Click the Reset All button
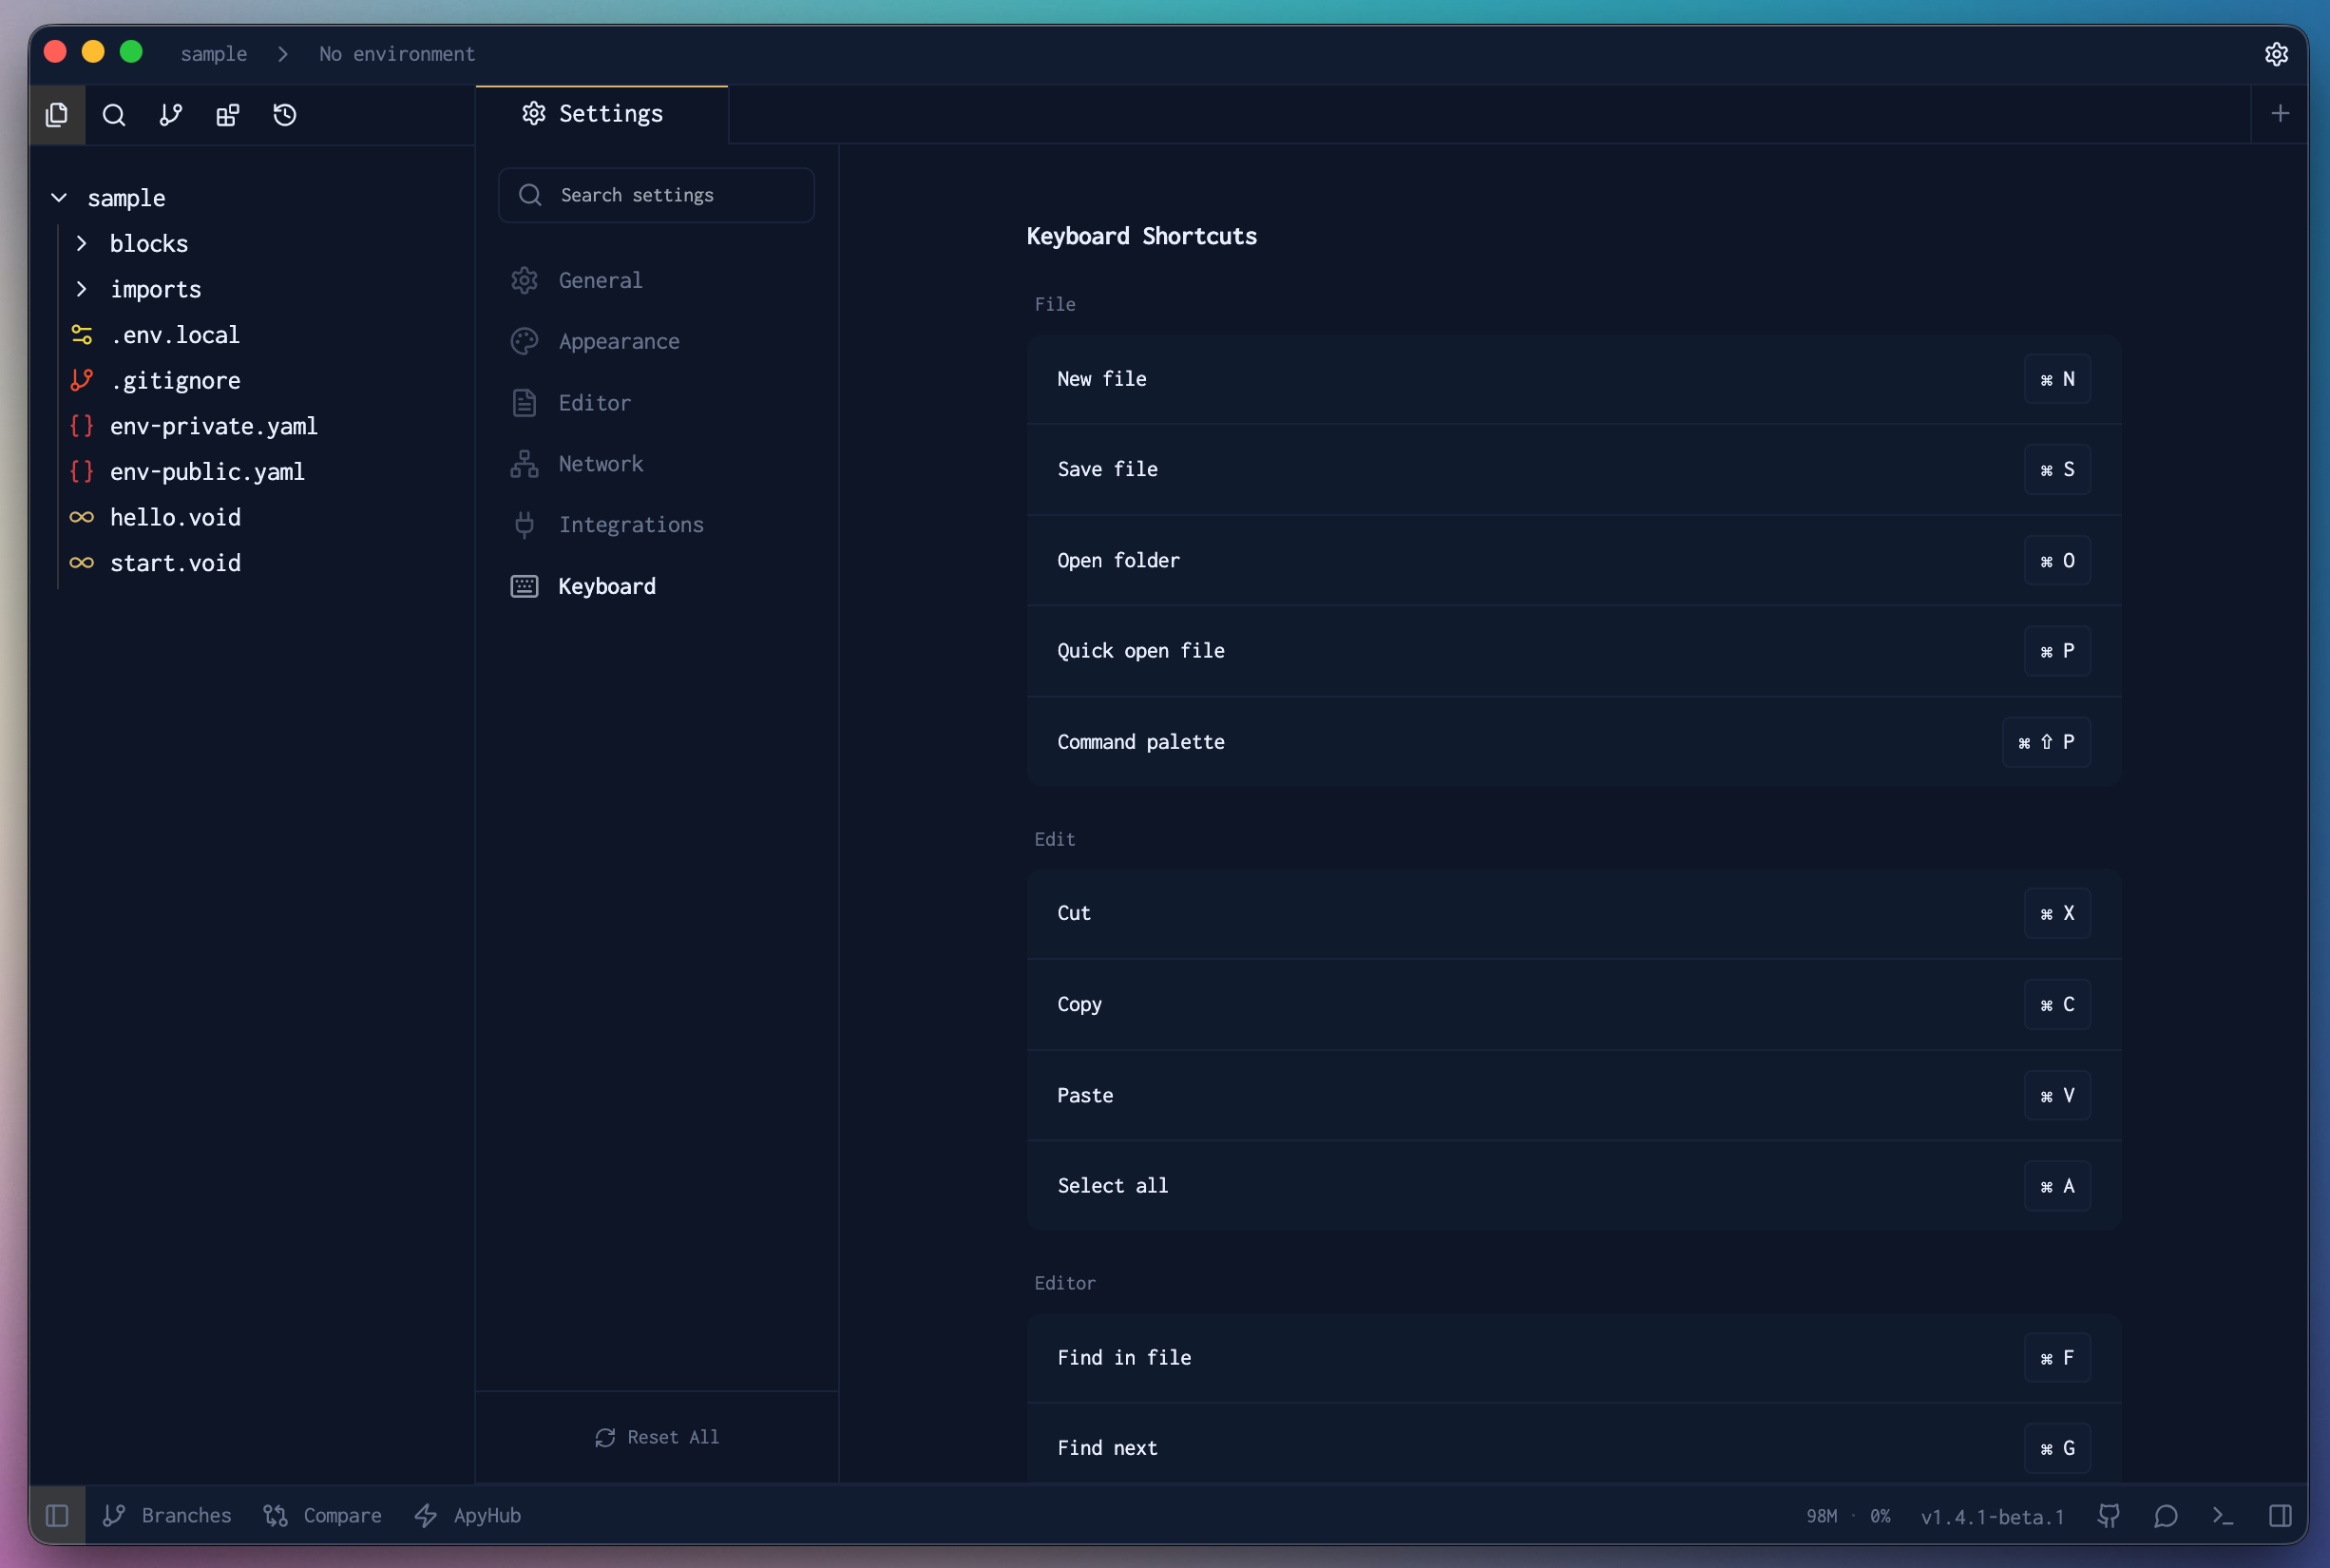The image size is (2330, 1568). [656, 1437]
